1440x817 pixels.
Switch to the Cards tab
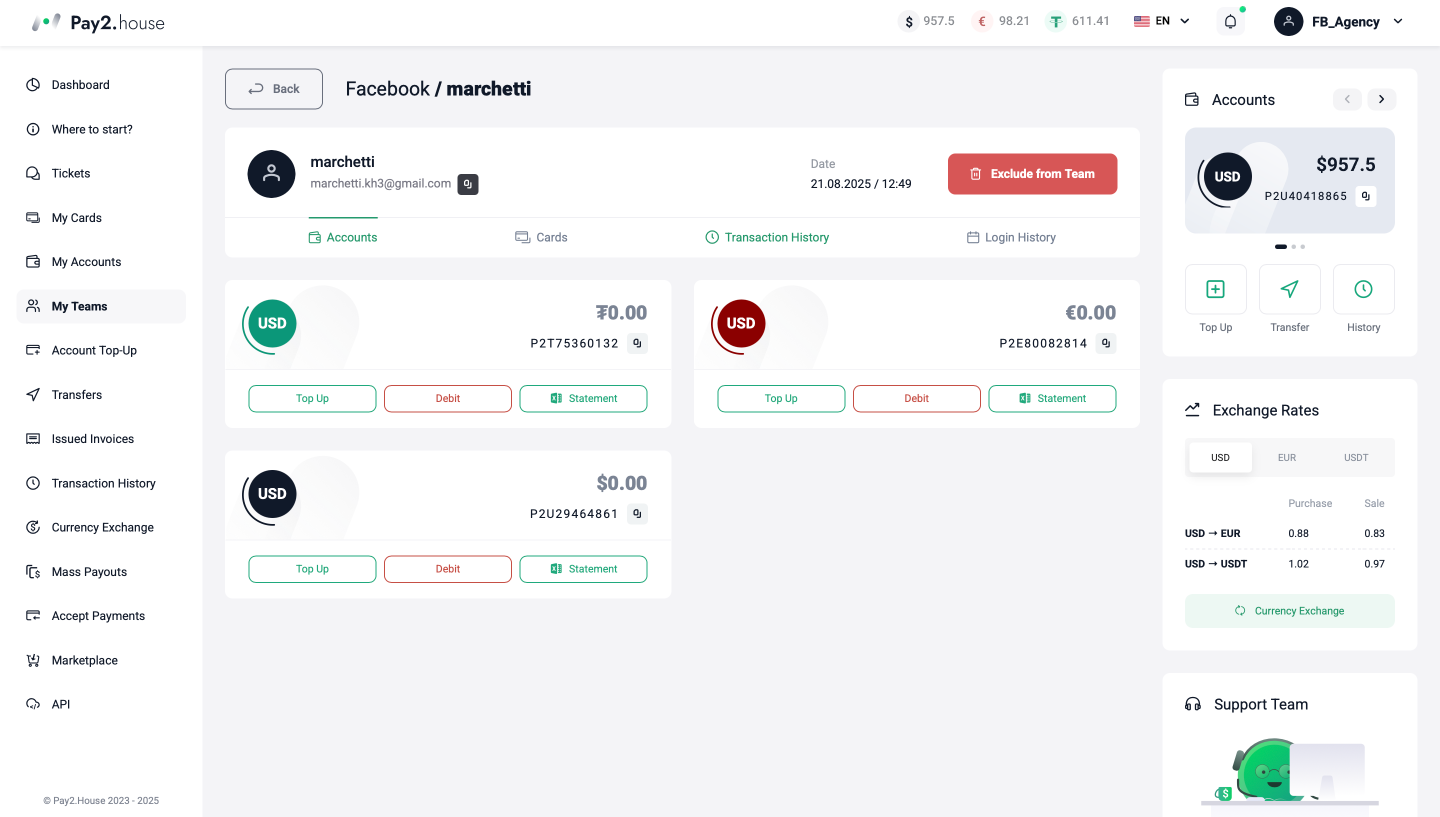click(x=541, y=237)
